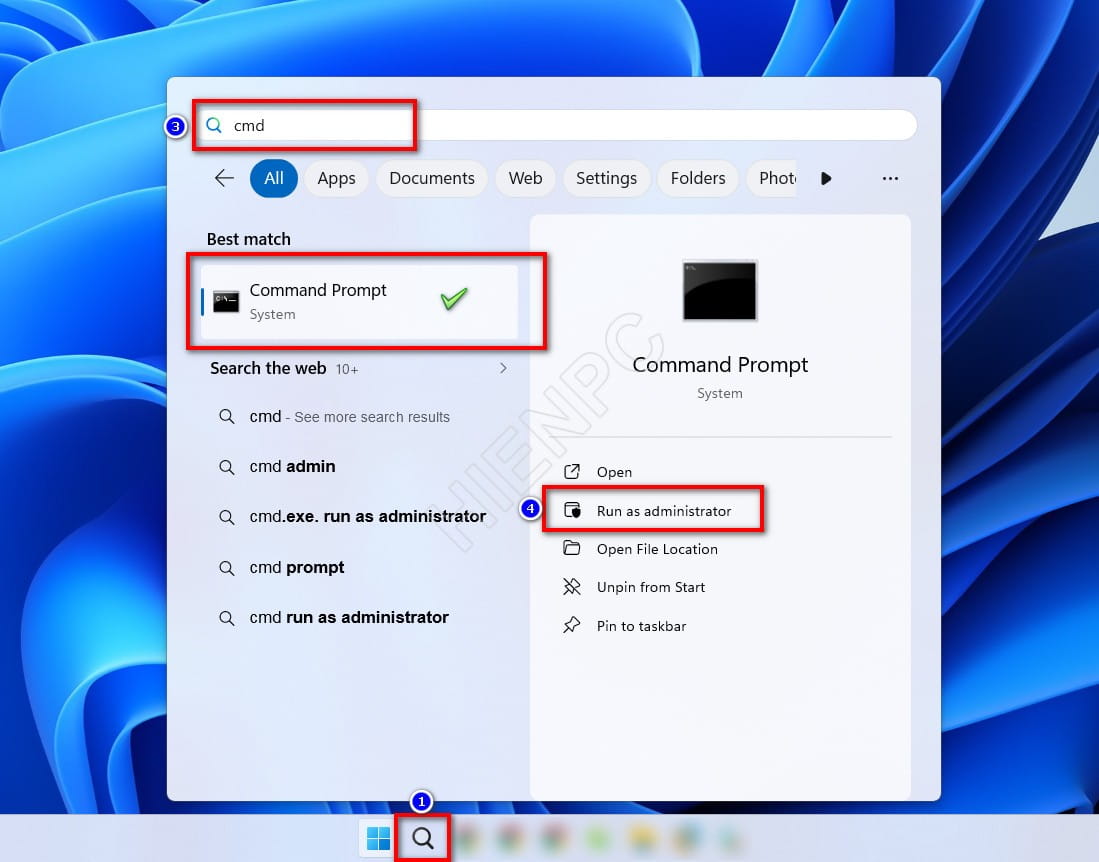
Task: Click the Open external-link icon
Action: coord(572,472)
